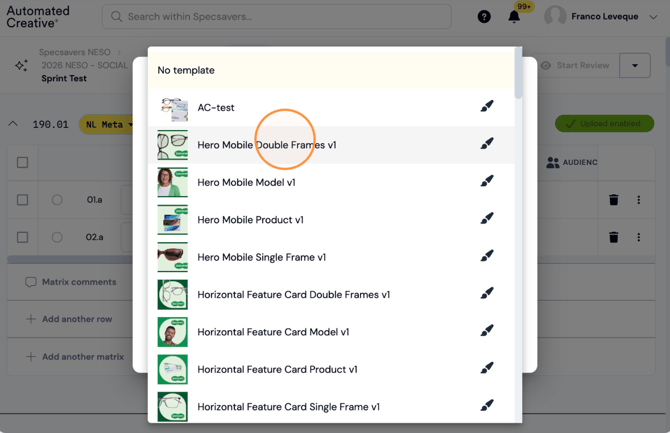This screenshot has width=670, height=433.
Task: Click brush icon for Horizontal Feature Card Product v1
Action: pos(487,368)
